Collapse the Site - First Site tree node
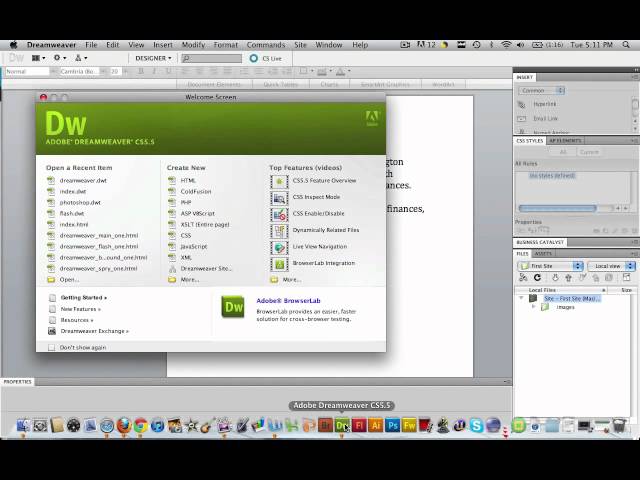 tap(521, 298)
